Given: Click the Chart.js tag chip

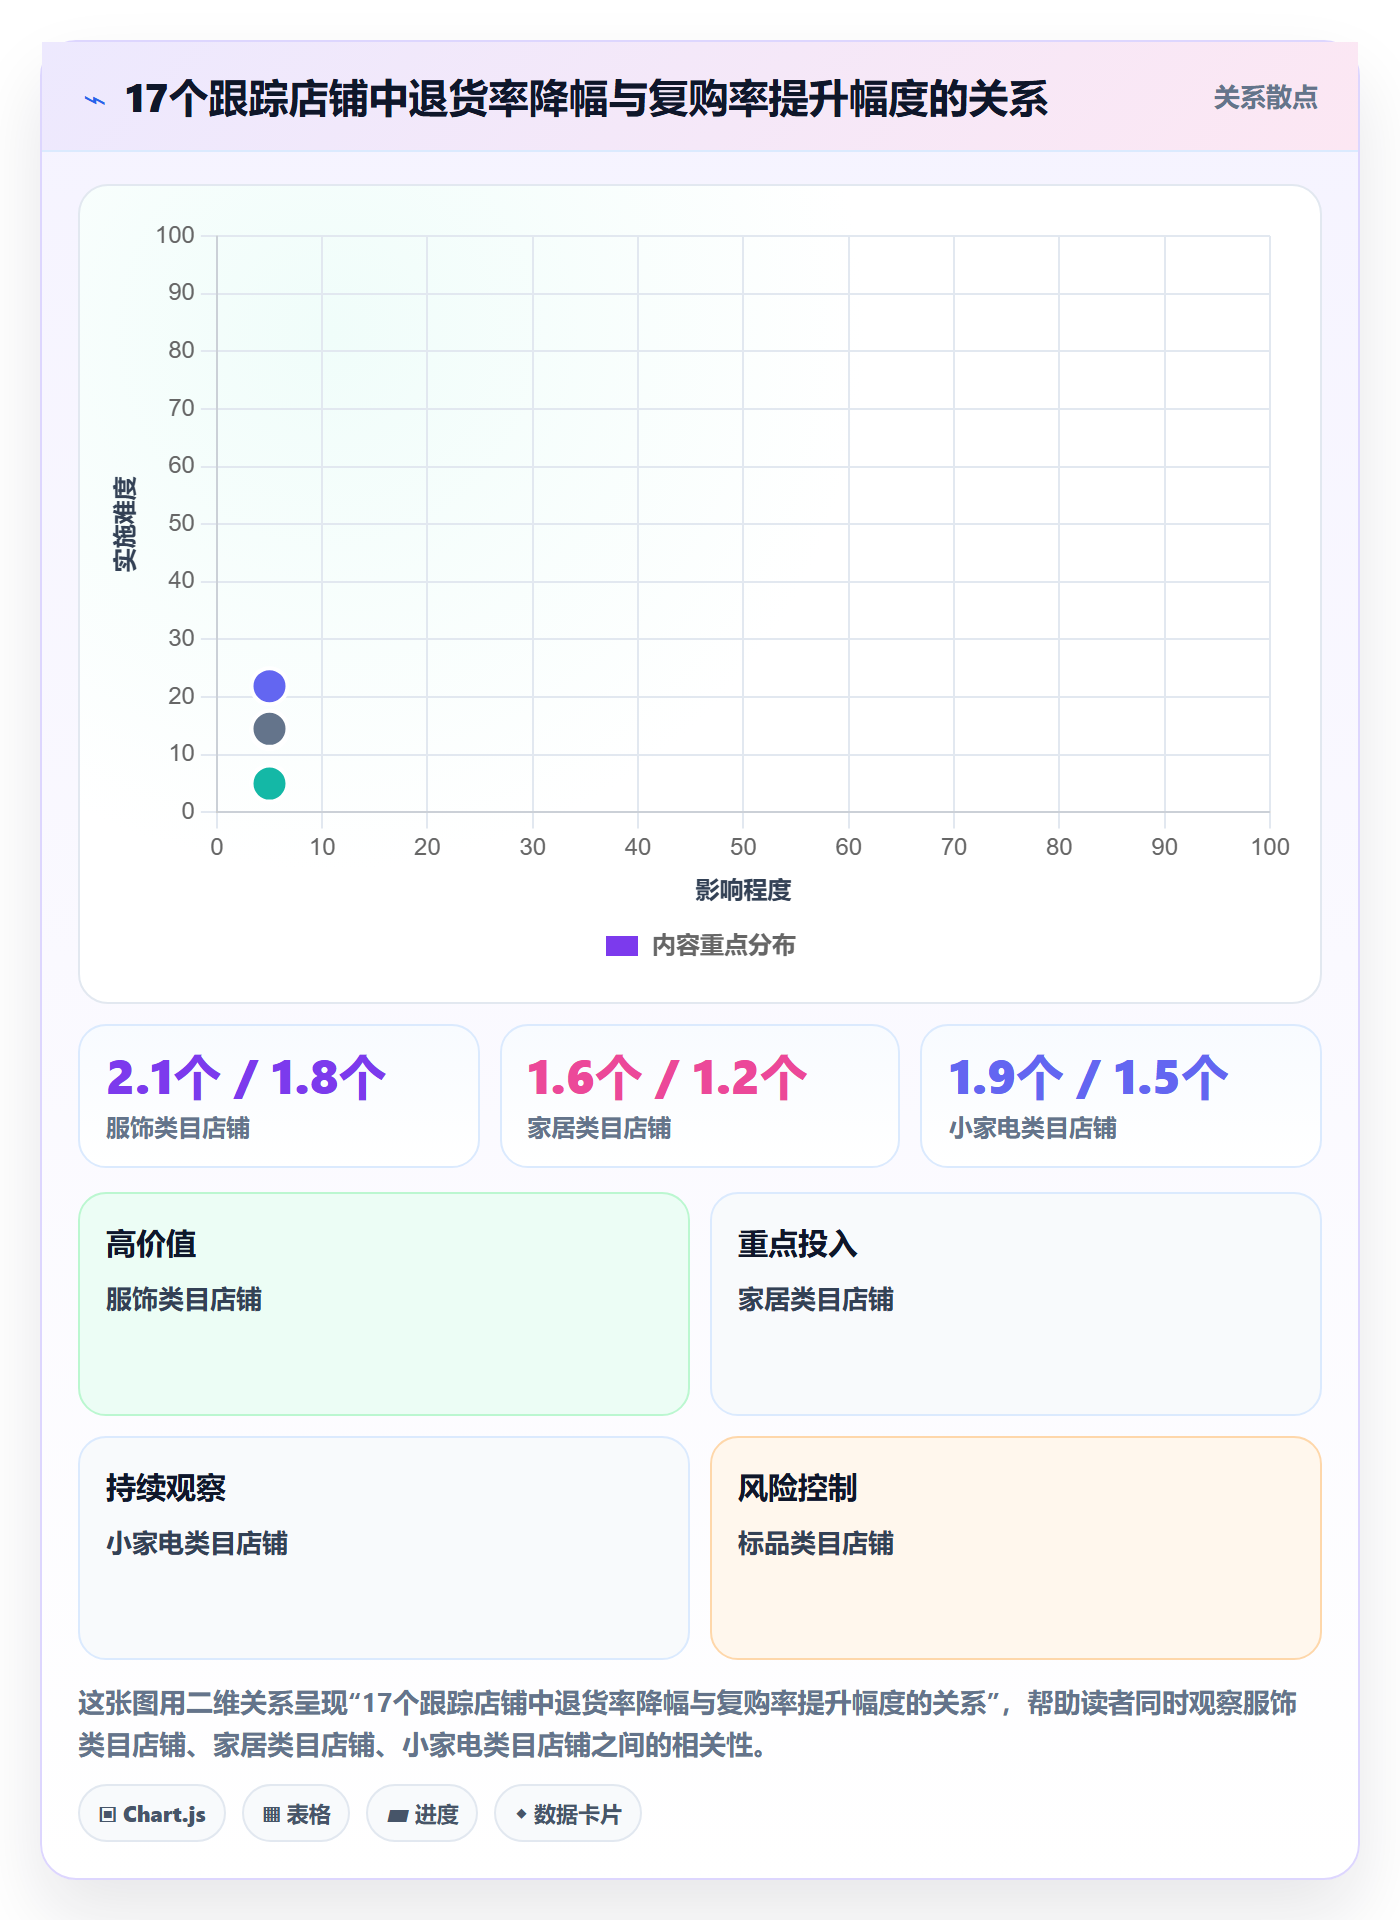Looking at the screenshot, I should tap(152, 1814).
